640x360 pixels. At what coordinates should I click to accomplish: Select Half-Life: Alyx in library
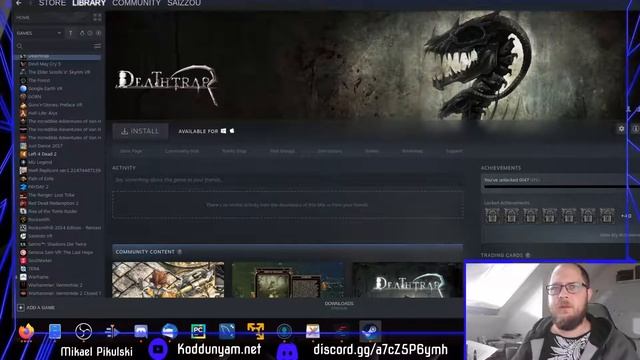coord(42,113)
